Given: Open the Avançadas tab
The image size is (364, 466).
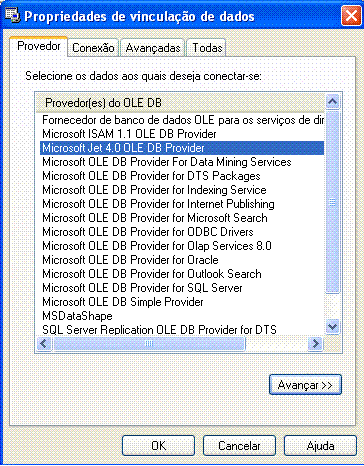Looking at the screenshot, I should tap(153, 48).
